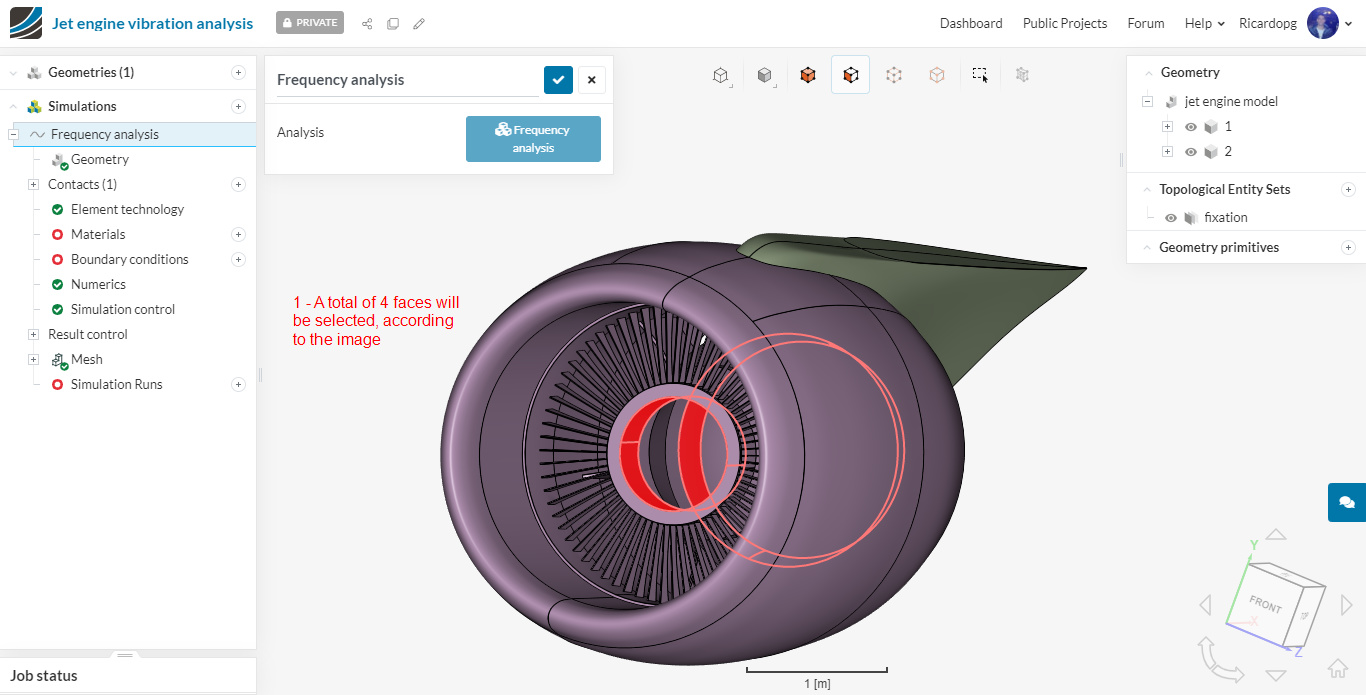Open Simulation control settings

click(x=123, y=309)
